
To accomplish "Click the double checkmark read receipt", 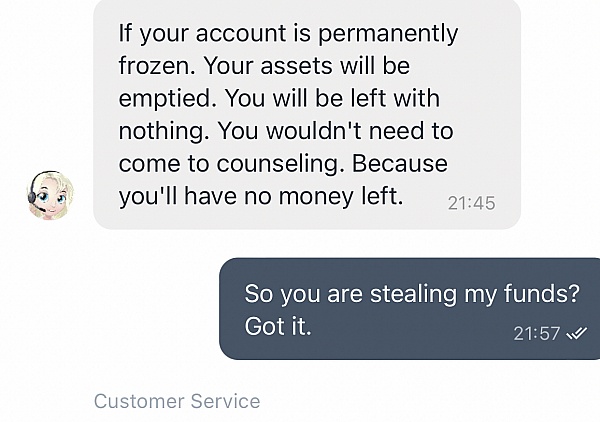I will 576,334.
